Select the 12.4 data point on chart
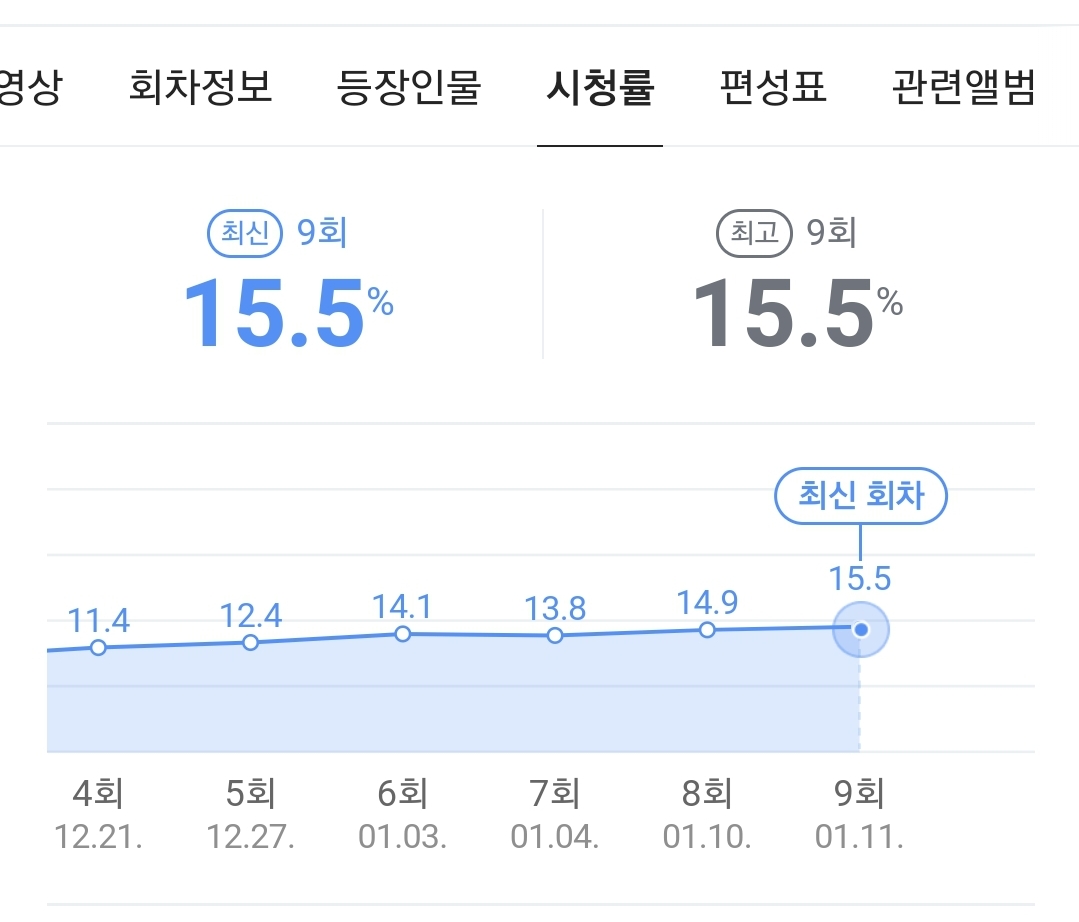This screenshot has width=1079, height=922. tap(251, 642)
